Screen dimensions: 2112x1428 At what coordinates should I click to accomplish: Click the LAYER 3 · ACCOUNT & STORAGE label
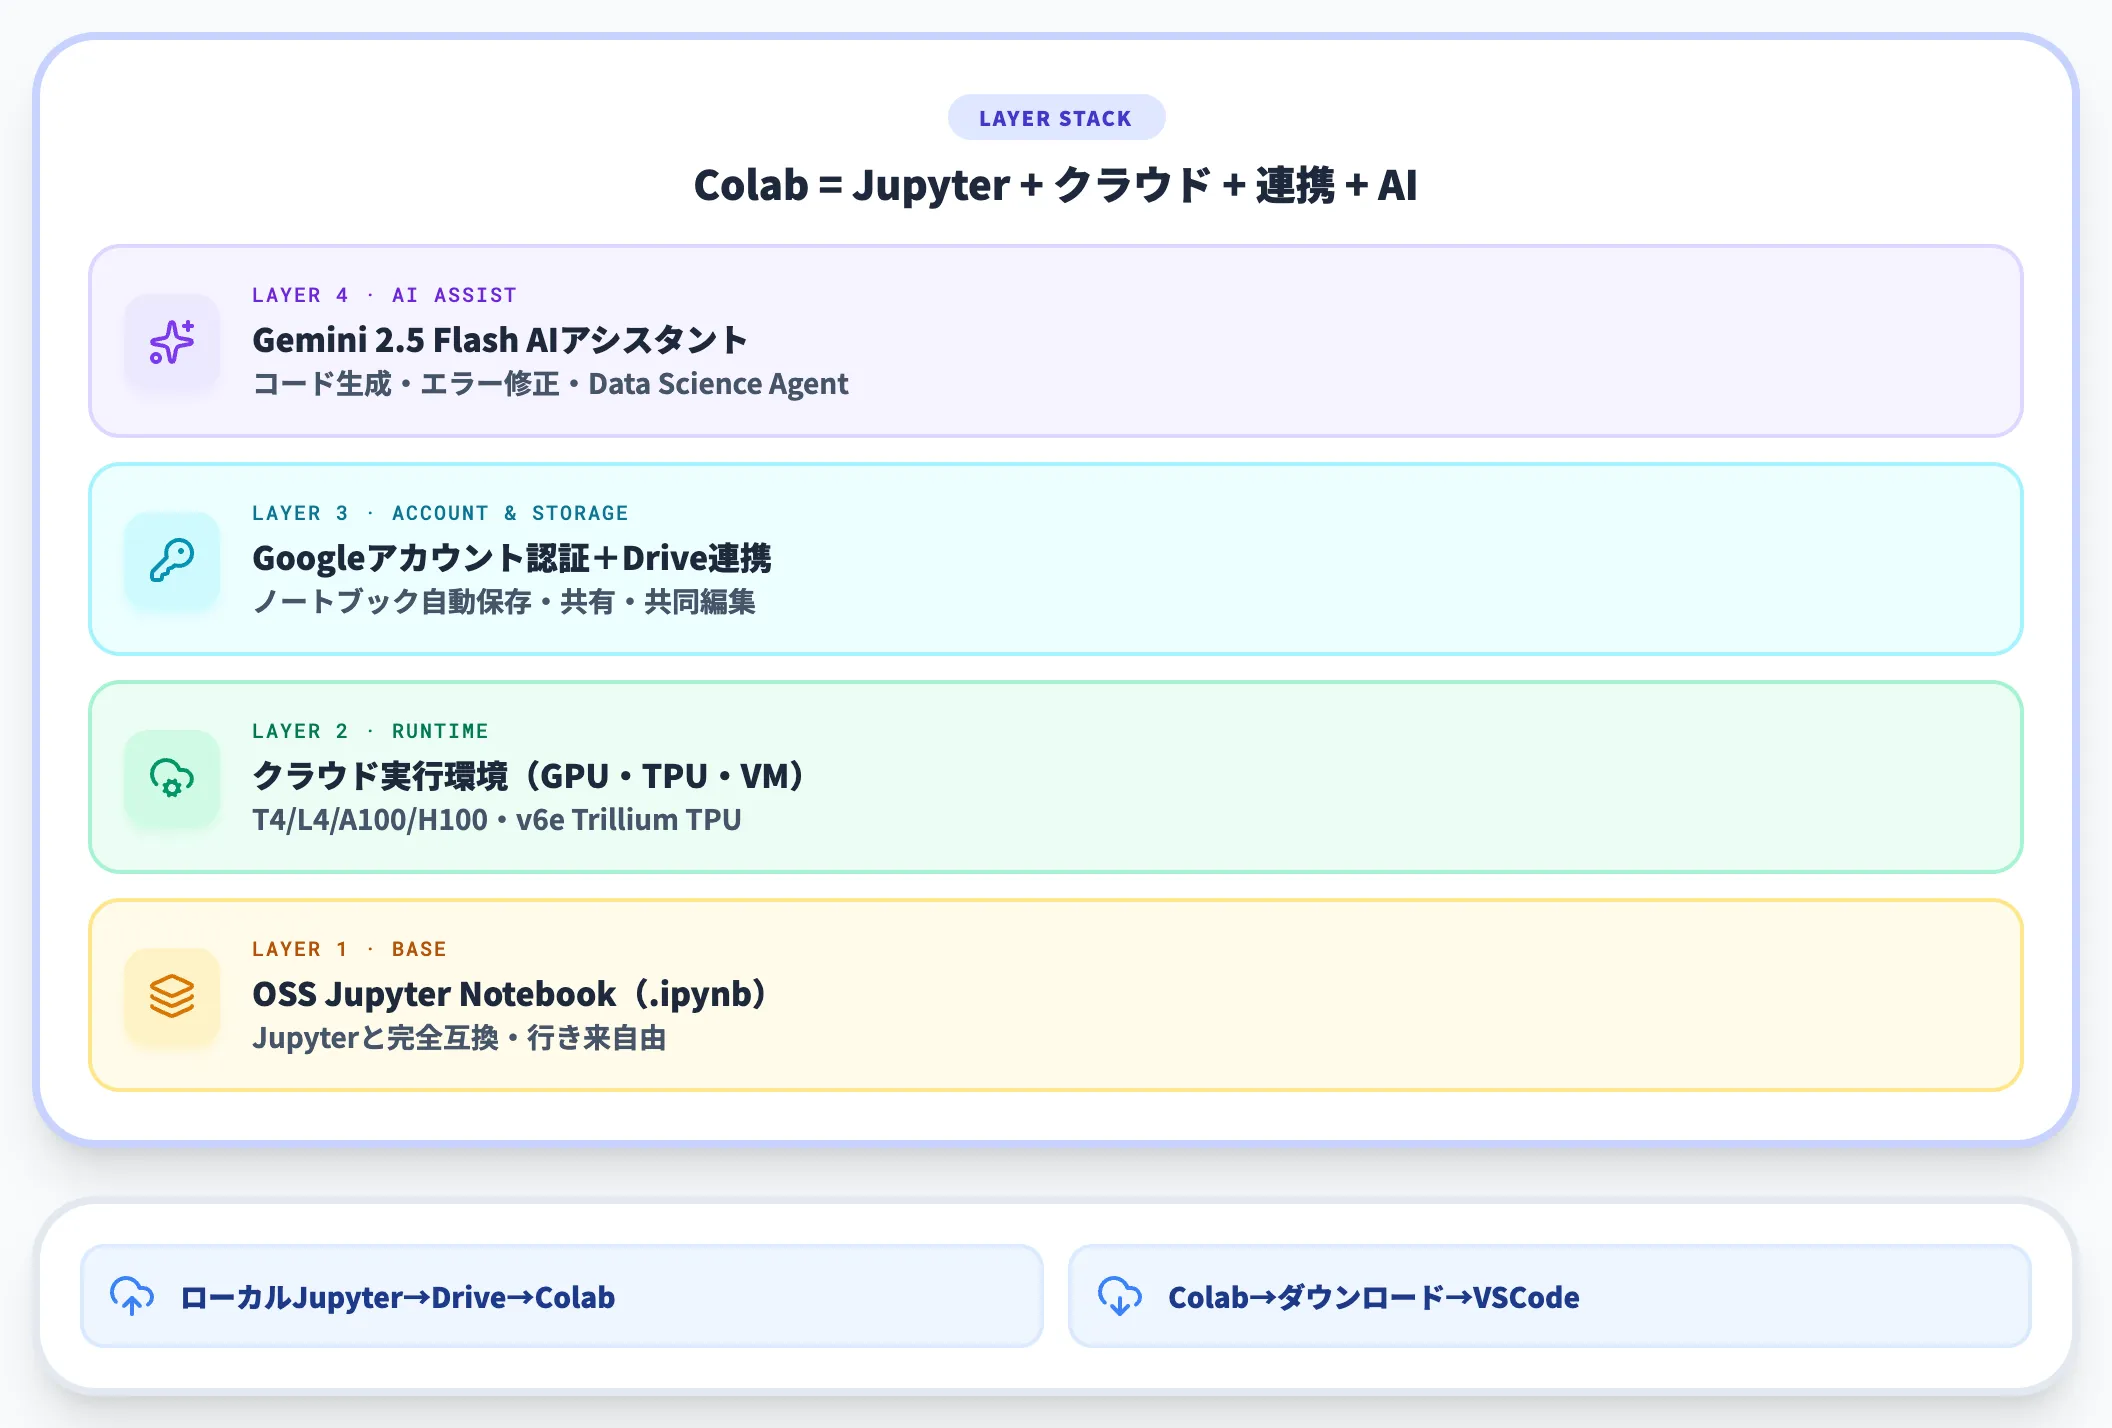[440, 513]
